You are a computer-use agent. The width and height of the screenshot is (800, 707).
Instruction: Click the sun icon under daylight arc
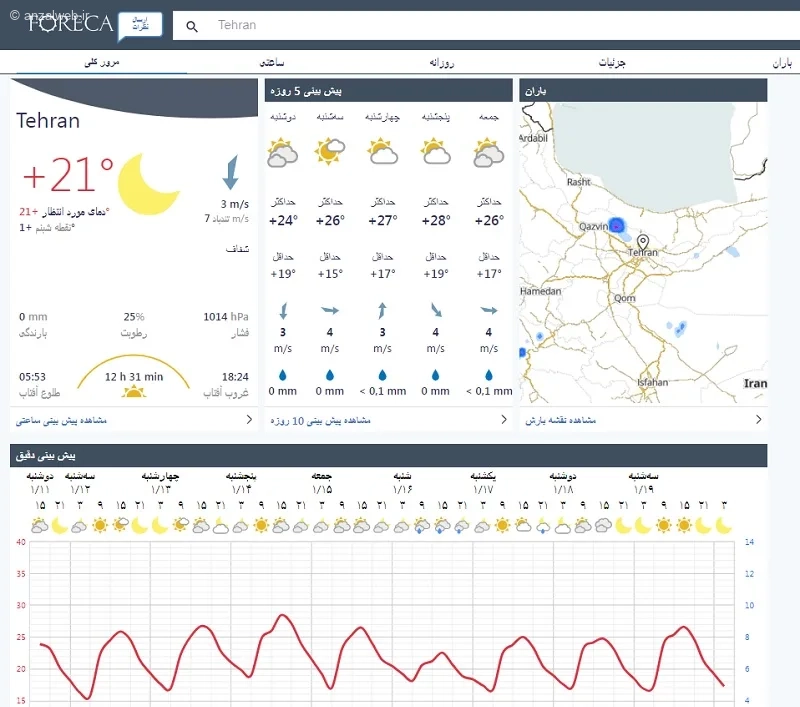[134, 392]
